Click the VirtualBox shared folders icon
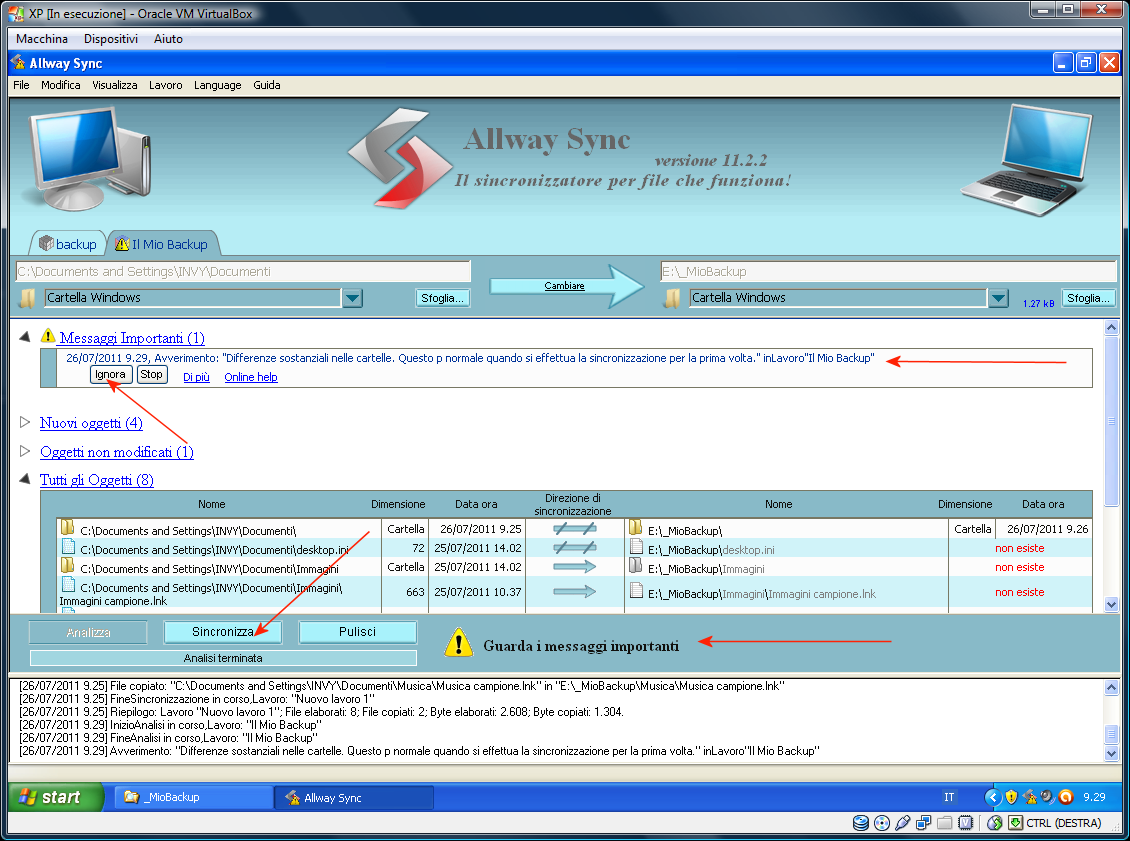This screenshot has width=1130, height=841. coord(945,823)
